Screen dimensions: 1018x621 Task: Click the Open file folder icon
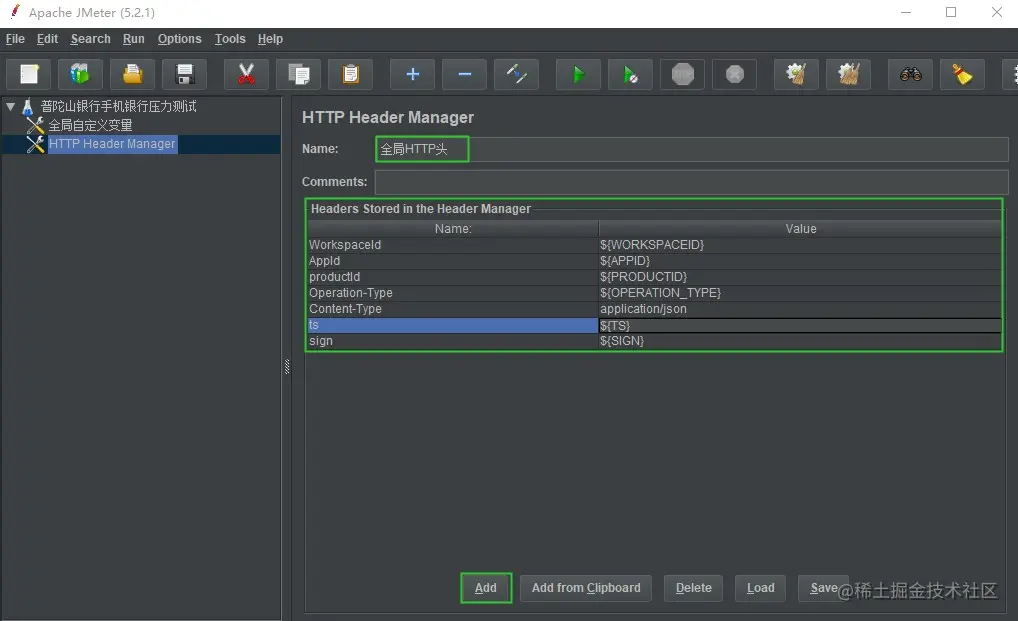tap(132, 75)
